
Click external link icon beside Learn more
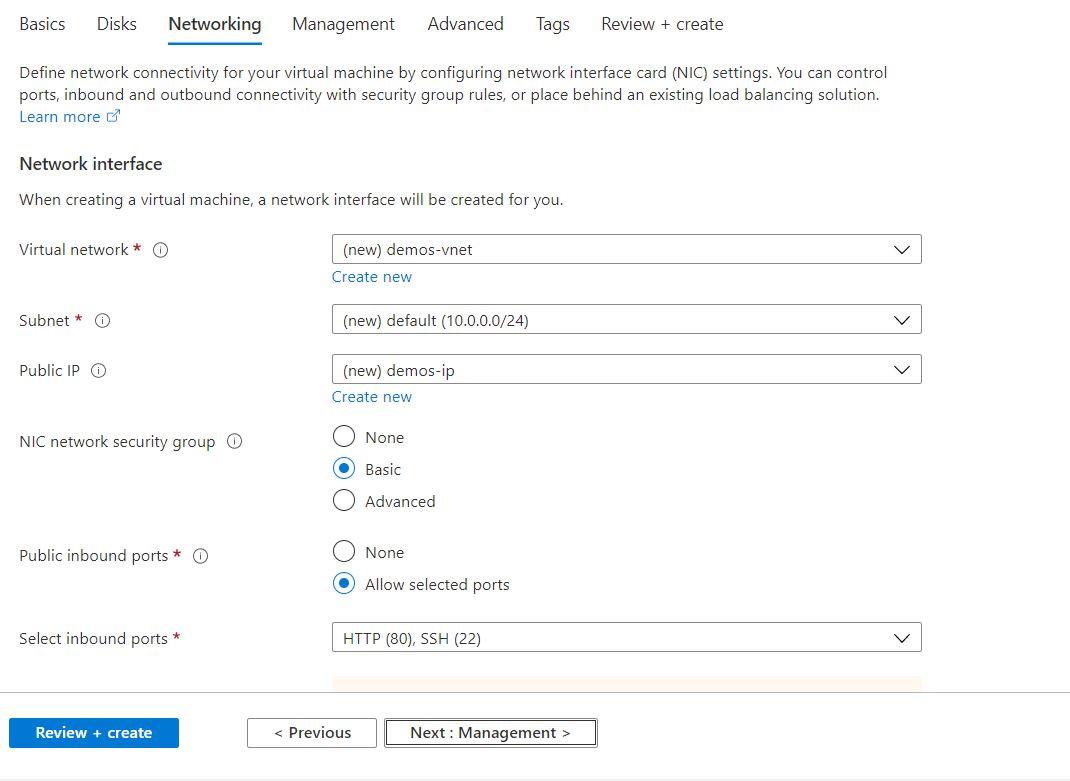[113, 117]
